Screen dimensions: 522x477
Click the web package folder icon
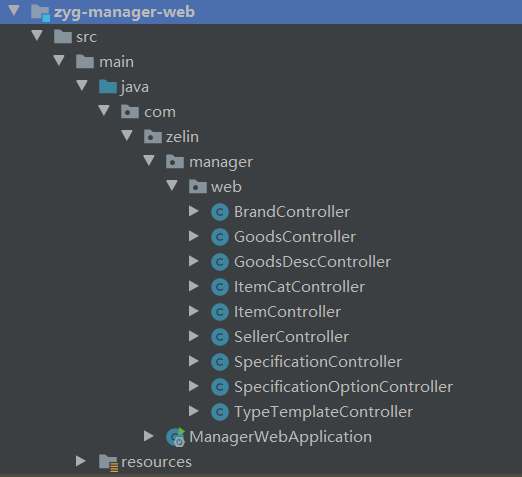point(198,187)
